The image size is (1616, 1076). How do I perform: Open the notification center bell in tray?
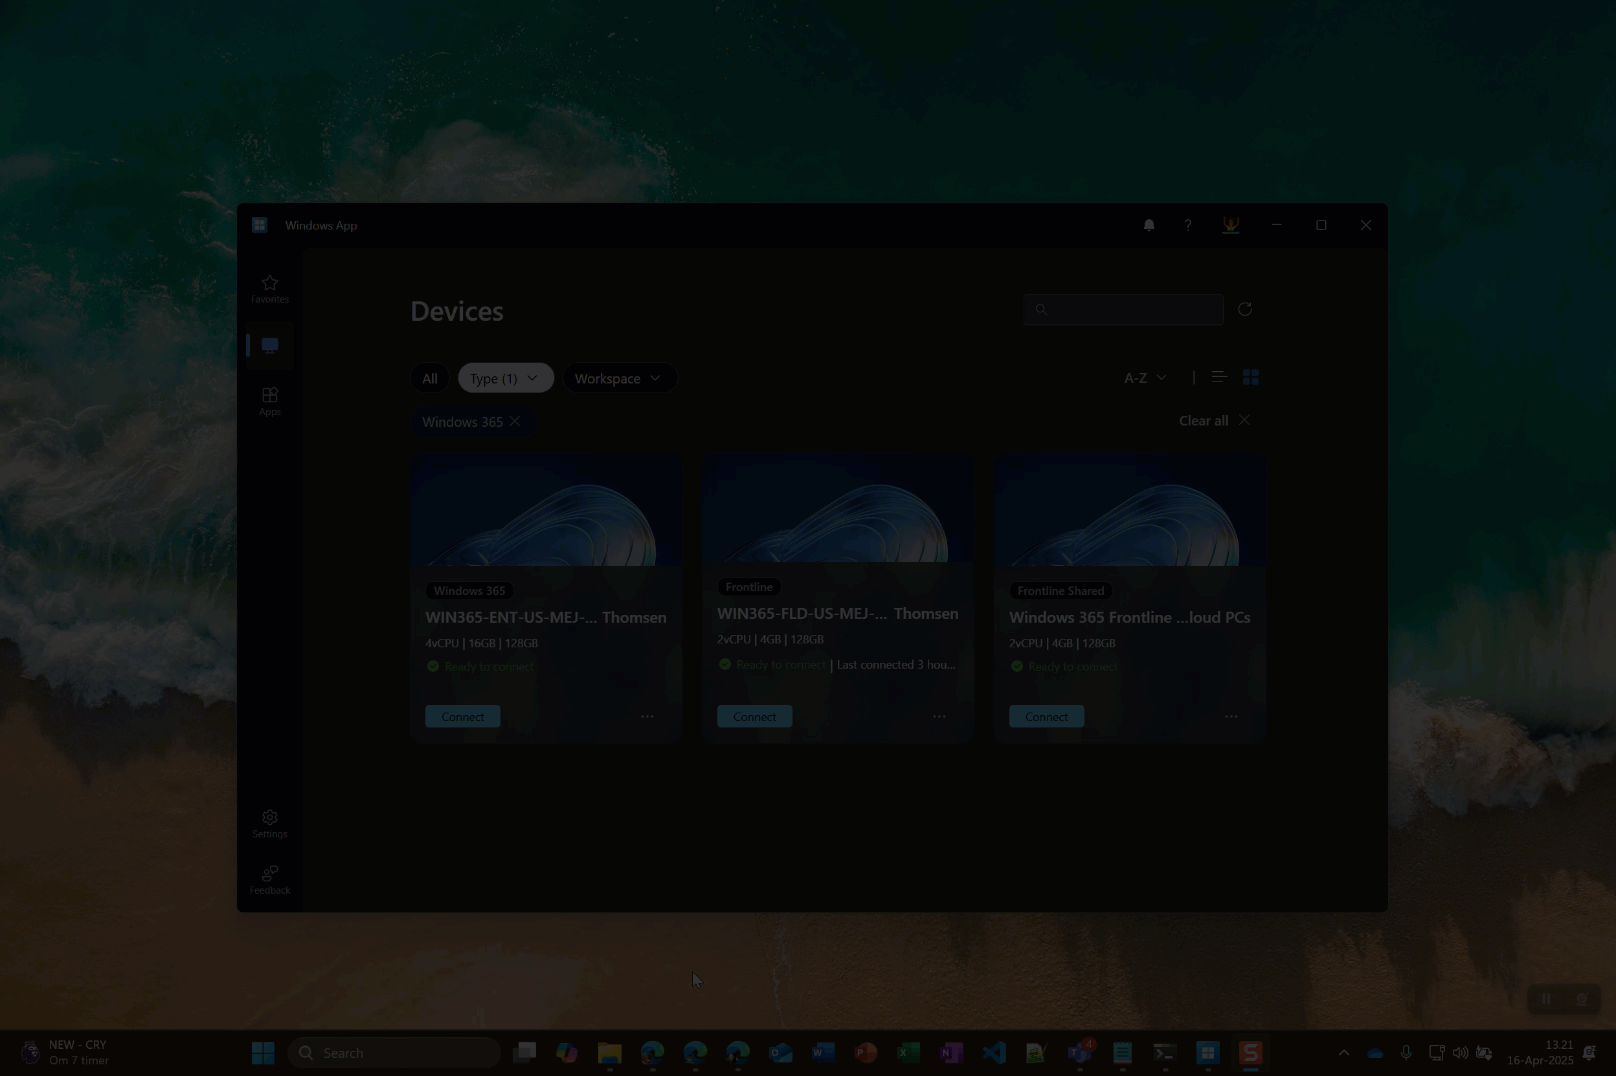(x=1589, y=1053)
